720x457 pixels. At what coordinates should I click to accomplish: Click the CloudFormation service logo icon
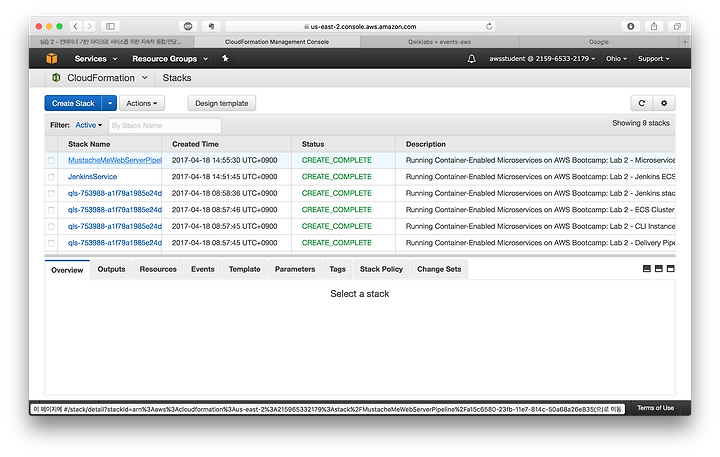pos(56,78)
